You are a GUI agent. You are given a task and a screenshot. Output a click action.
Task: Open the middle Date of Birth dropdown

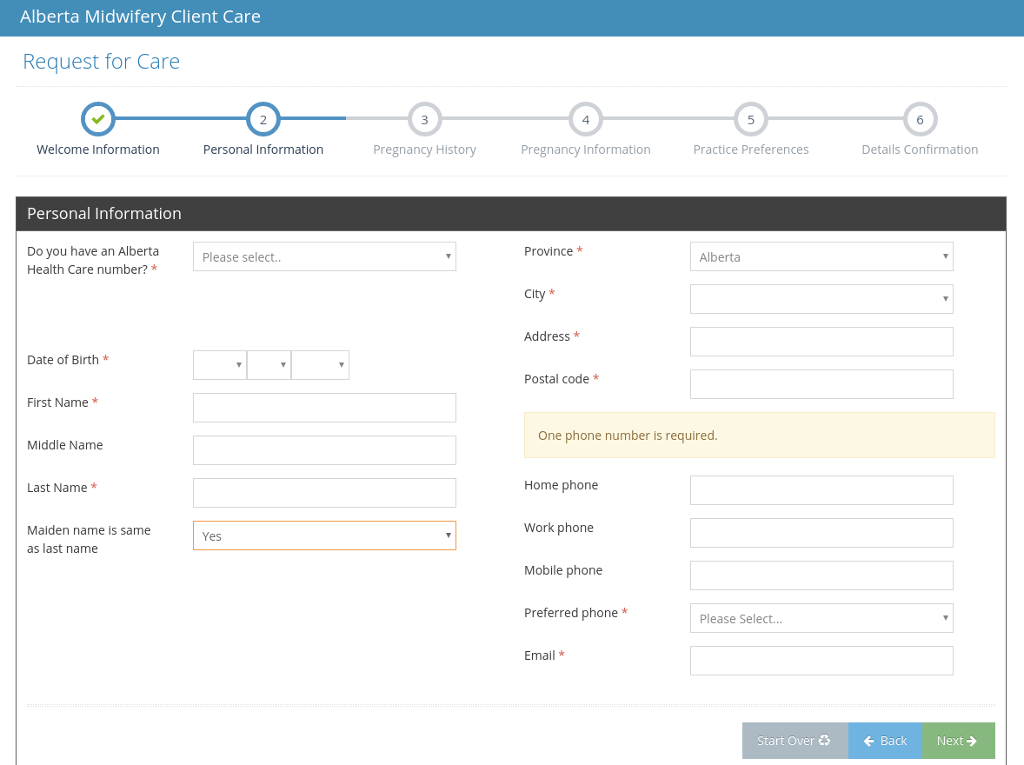269,365
